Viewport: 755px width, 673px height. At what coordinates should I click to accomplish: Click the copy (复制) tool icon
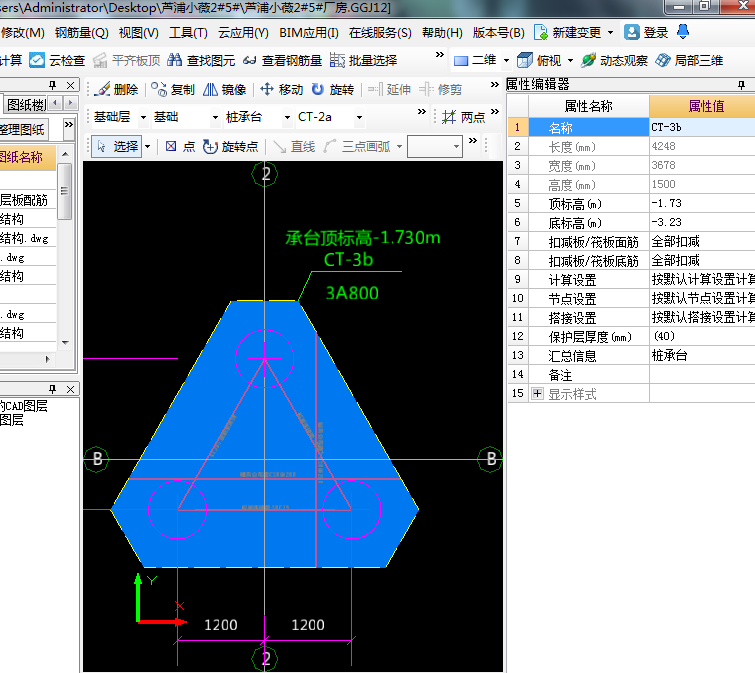click(158, 89)
